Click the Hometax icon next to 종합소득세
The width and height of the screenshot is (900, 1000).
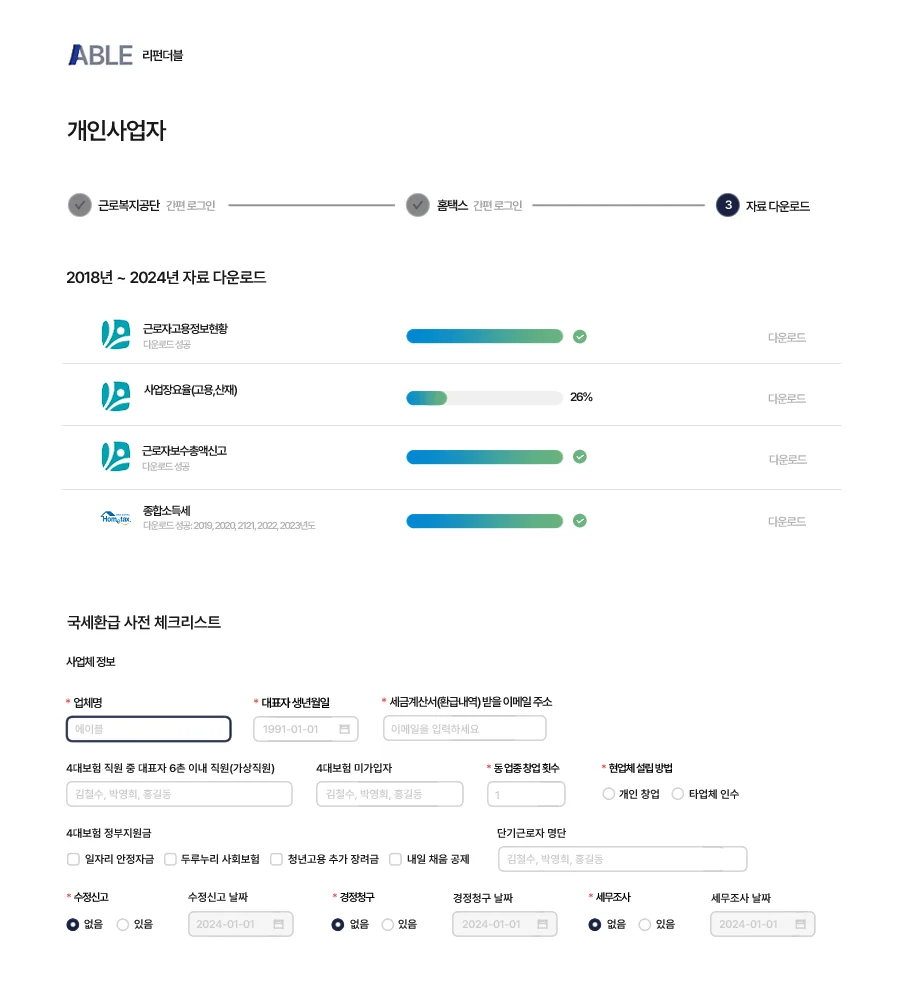coord(117,517)
